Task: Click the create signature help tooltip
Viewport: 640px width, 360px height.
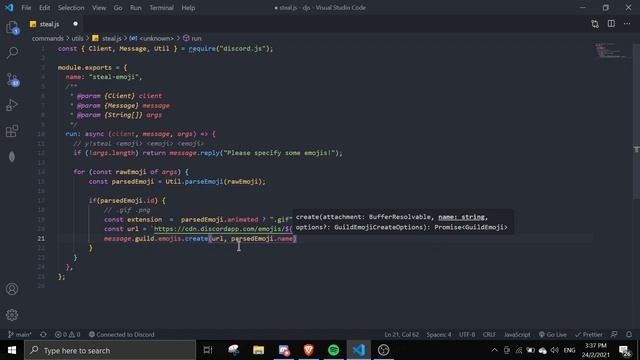Action: tap(403, 222)
